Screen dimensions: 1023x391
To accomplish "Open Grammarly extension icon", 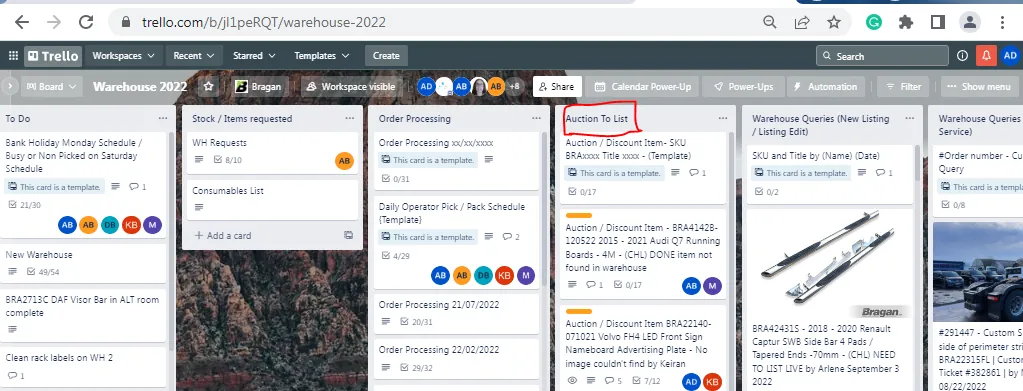I will pyautogui.click(x=874, y=22).
